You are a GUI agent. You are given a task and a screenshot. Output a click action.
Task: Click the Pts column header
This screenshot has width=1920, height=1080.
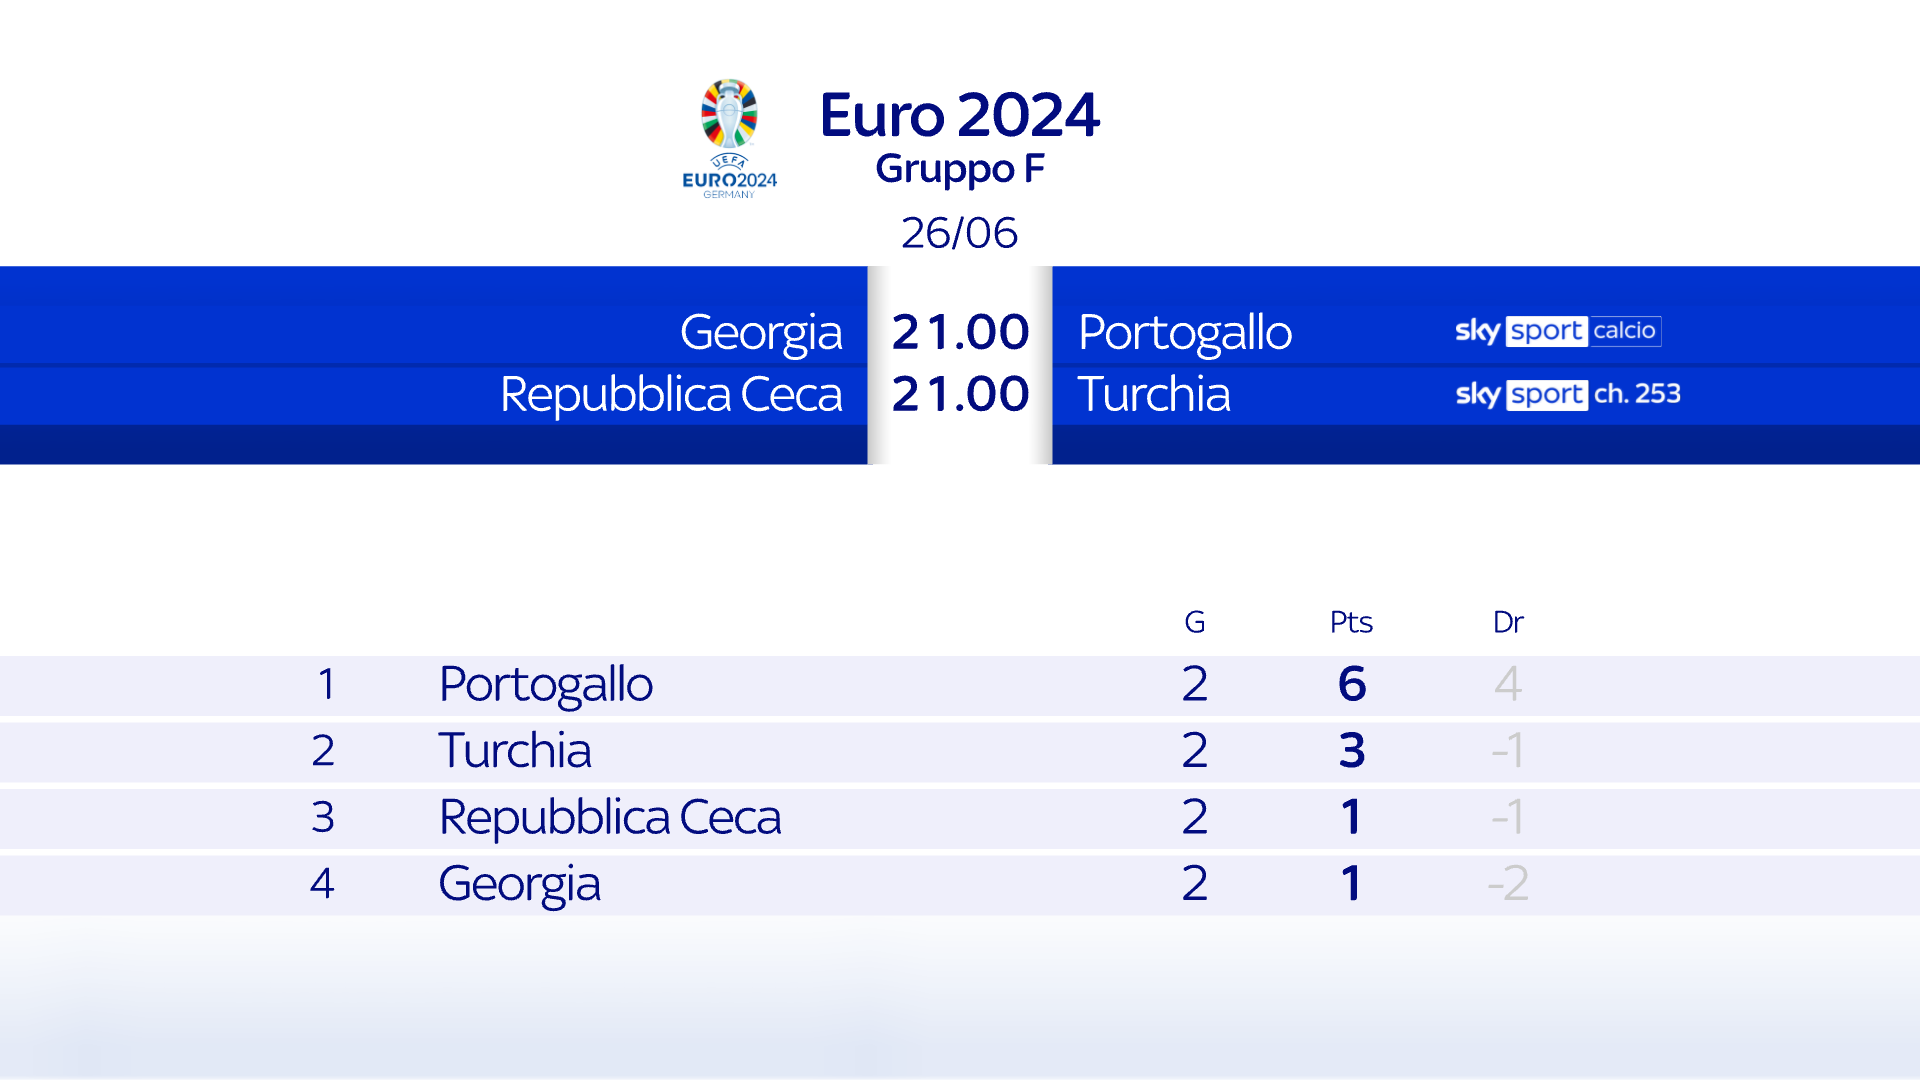1350,622
